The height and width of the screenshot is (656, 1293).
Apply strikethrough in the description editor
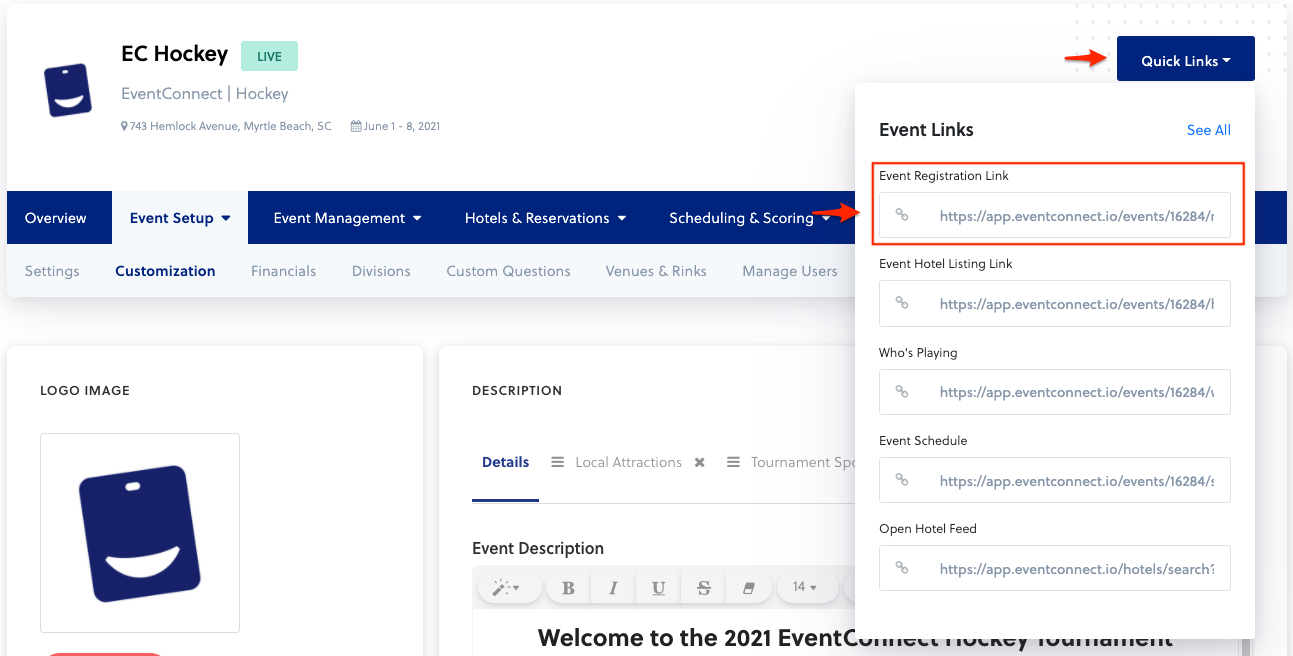tap(704, 588)
